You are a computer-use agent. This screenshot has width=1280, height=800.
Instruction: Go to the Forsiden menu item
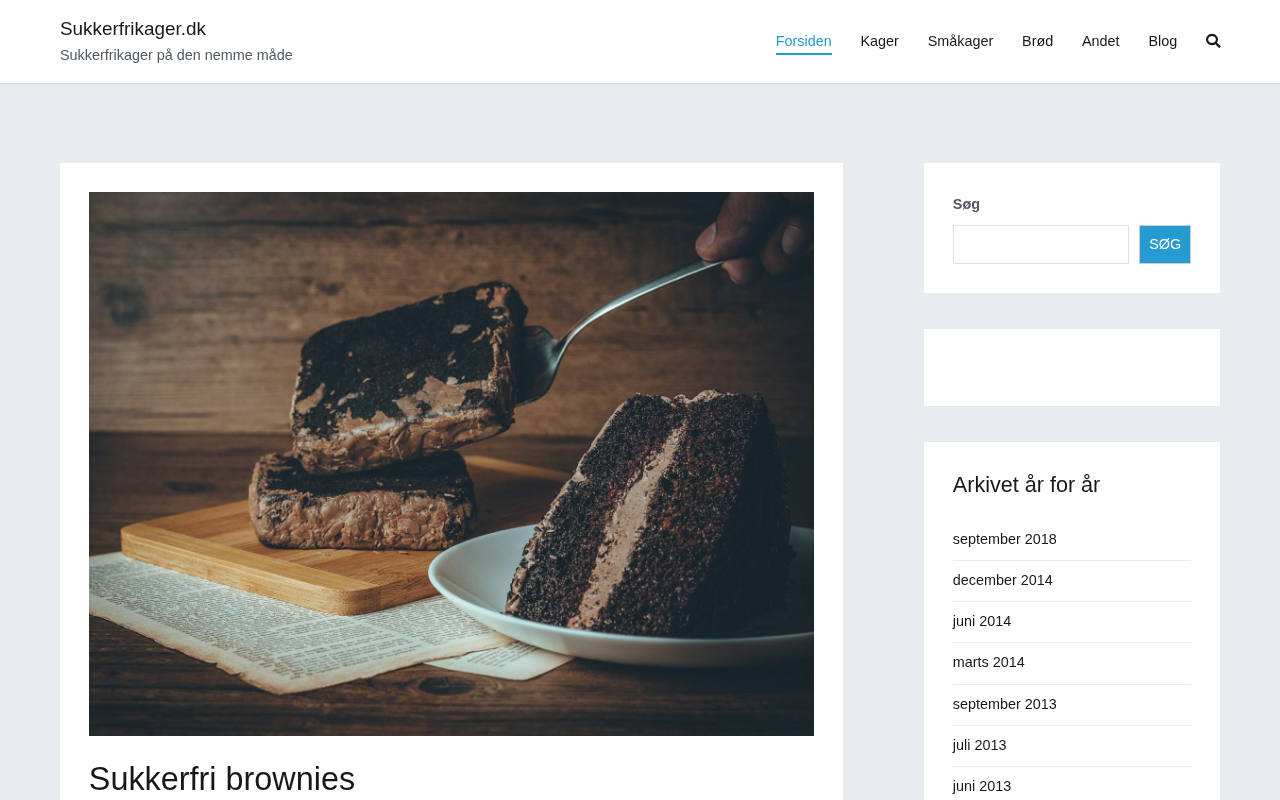[x=804, y=41]
